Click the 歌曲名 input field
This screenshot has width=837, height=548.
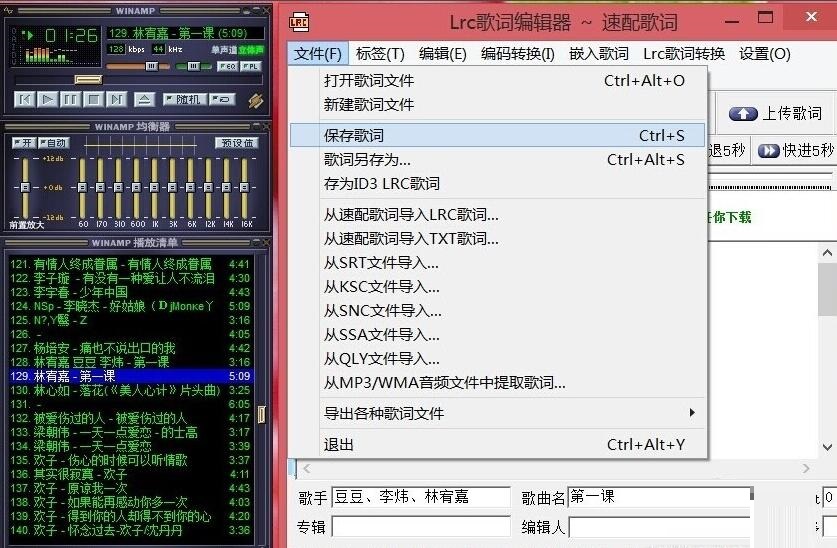[659, 497]
